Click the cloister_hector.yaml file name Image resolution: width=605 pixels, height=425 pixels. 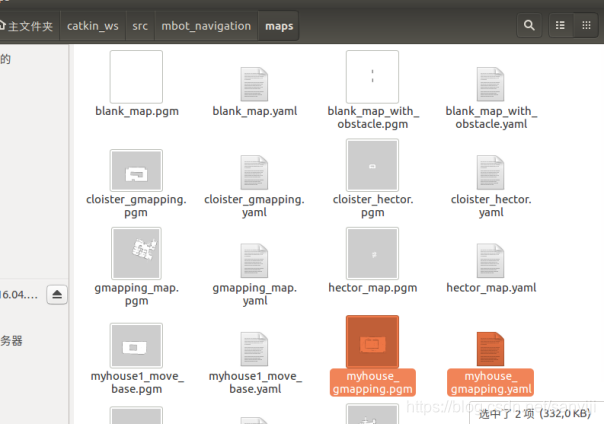[x=491, y=206]
